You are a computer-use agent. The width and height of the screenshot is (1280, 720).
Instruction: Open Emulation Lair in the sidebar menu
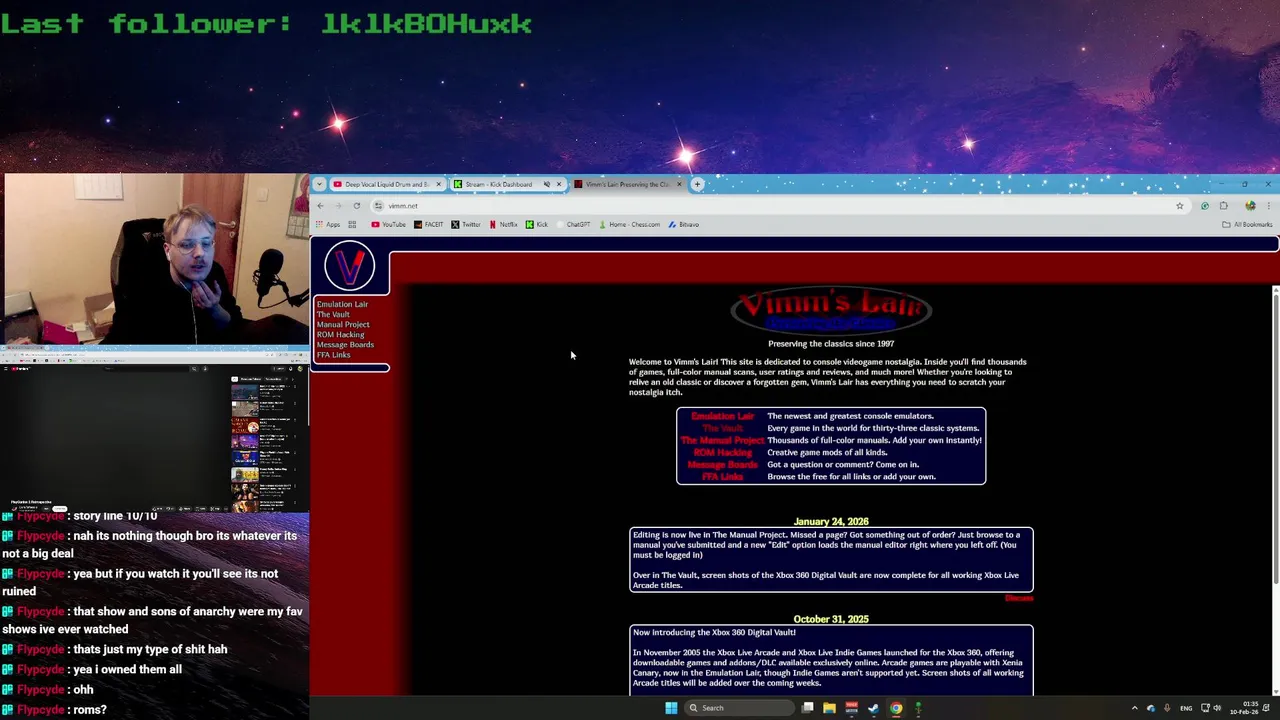coord(342,304)
